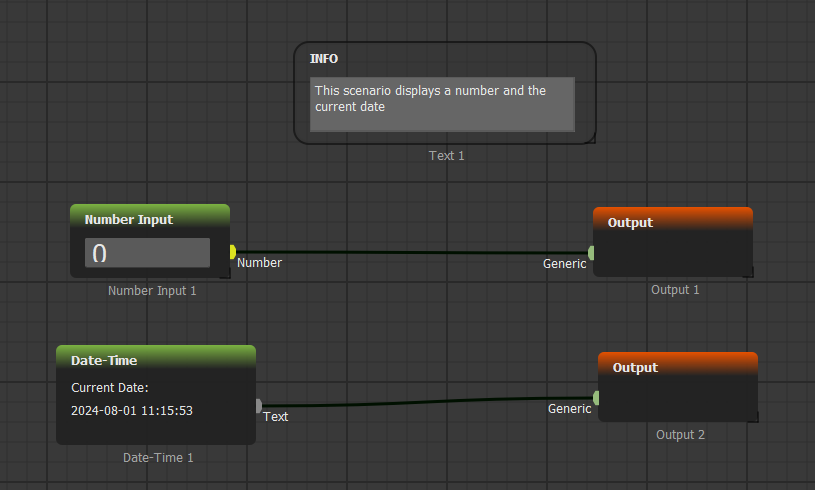Click the current date value in Date-Time

[132, 410]
